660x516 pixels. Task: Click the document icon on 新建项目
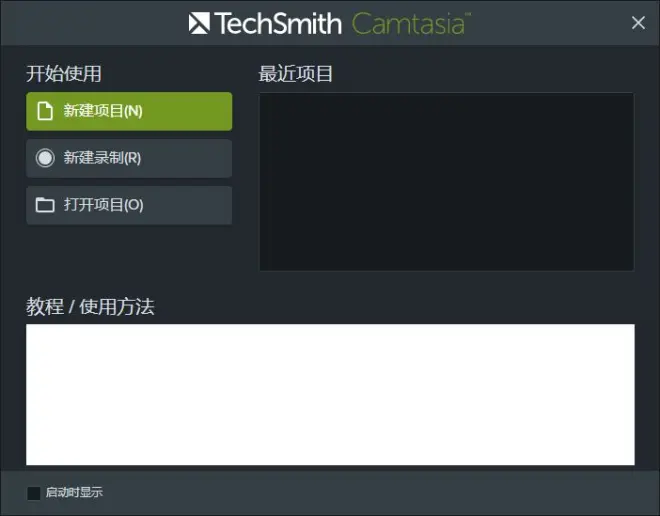(x=45, y=111)
